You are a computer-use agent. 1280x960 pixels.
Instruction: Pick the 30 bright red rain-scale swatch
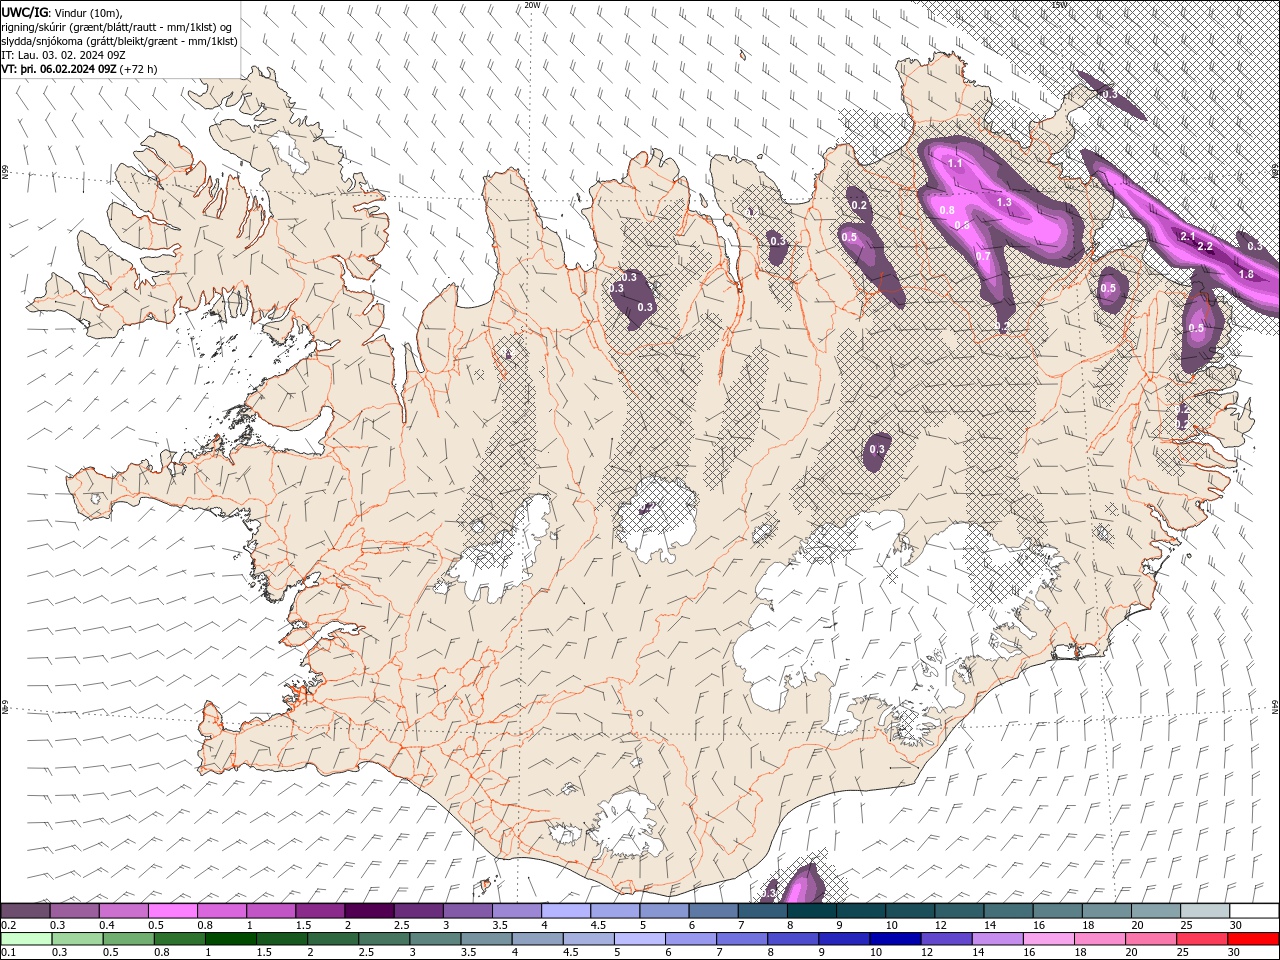click(1254, 939)
